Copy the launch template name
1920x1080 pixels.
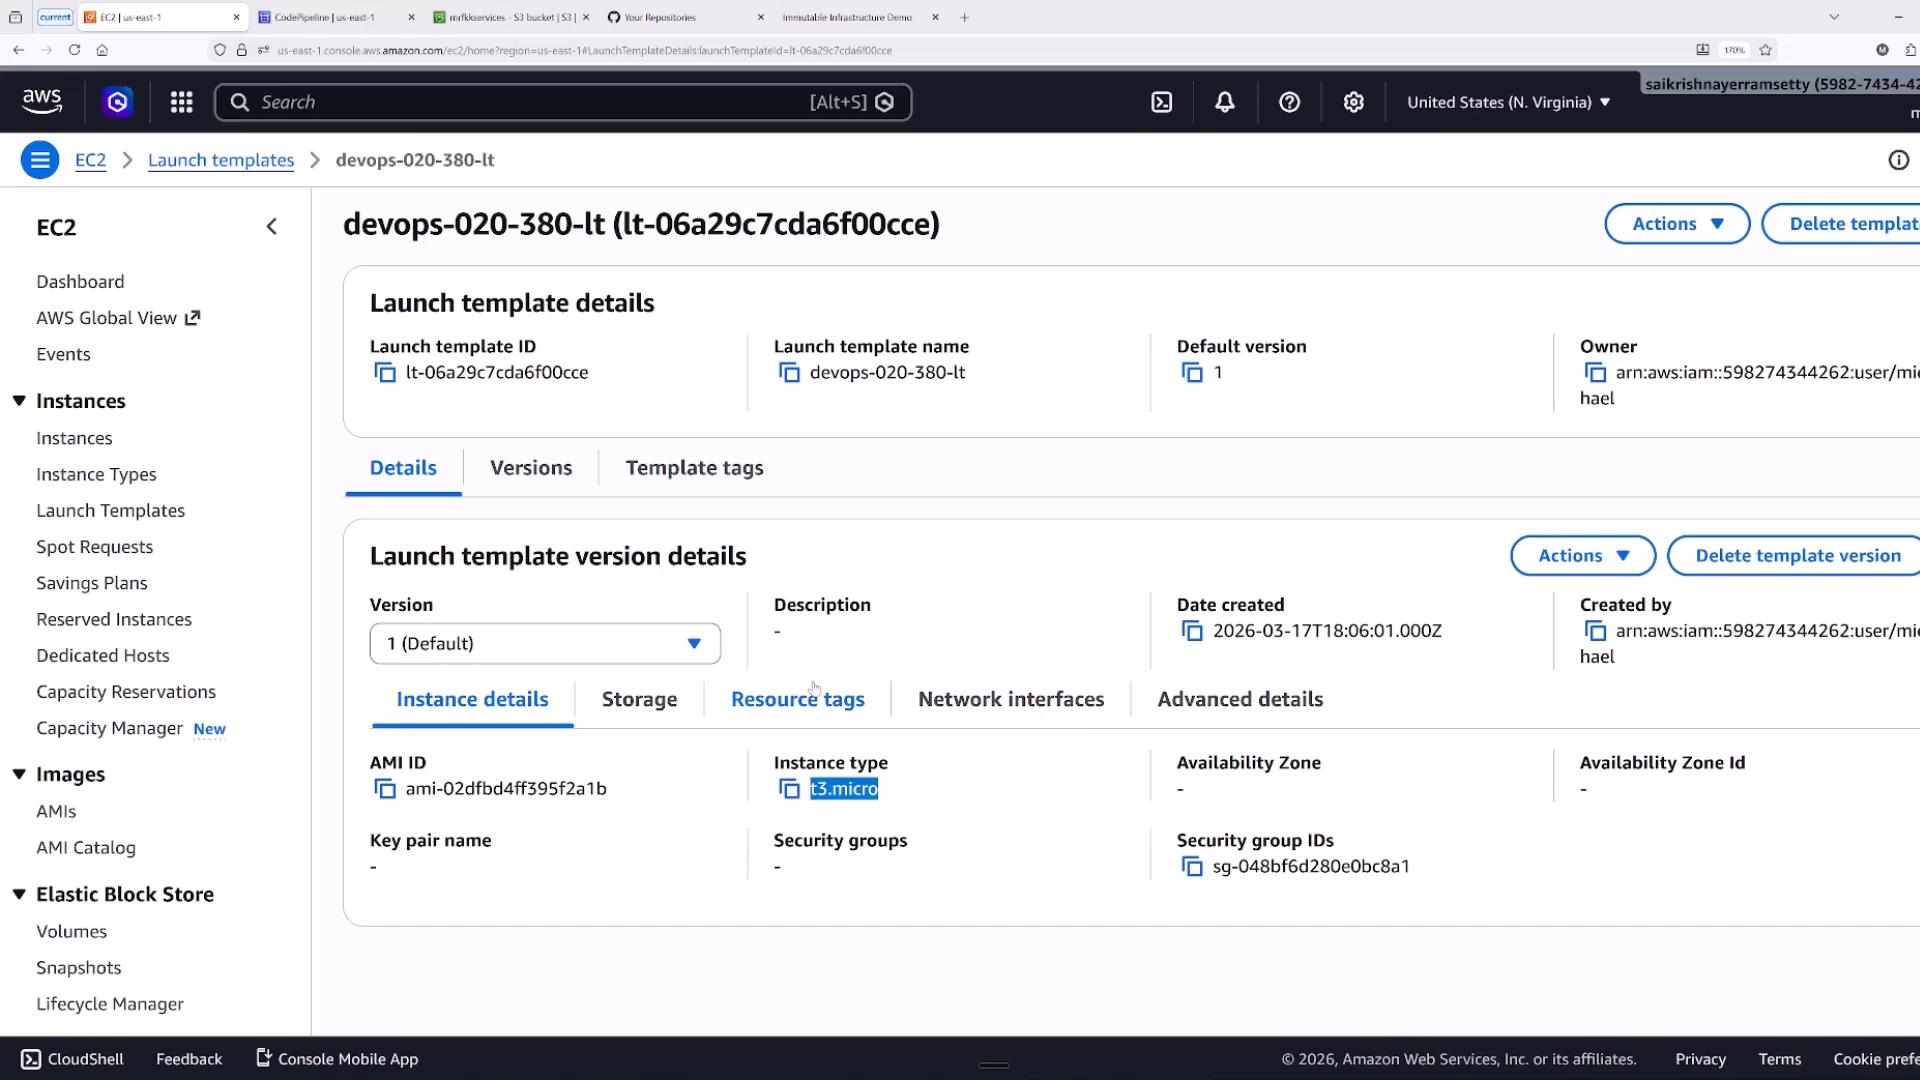tap(789, 373)
